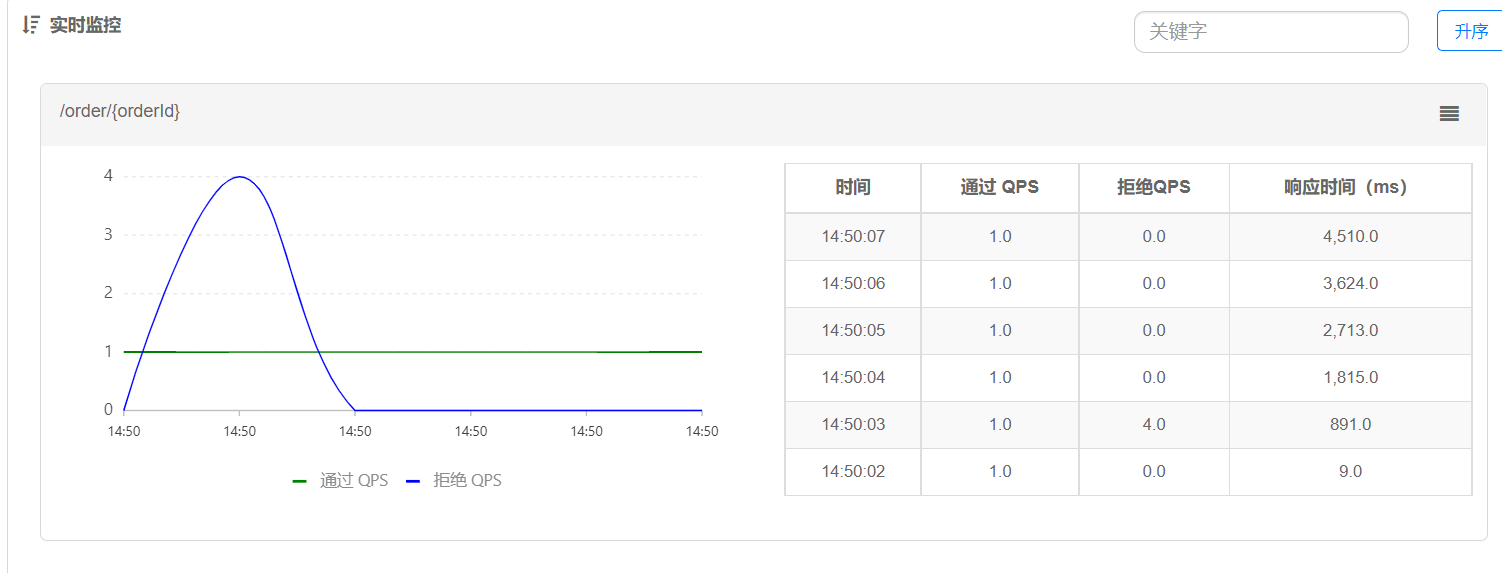Click response time value 9.0
Viewport: 1502px width, 573px height.
pyautogui.click(x=1350, y=472)
